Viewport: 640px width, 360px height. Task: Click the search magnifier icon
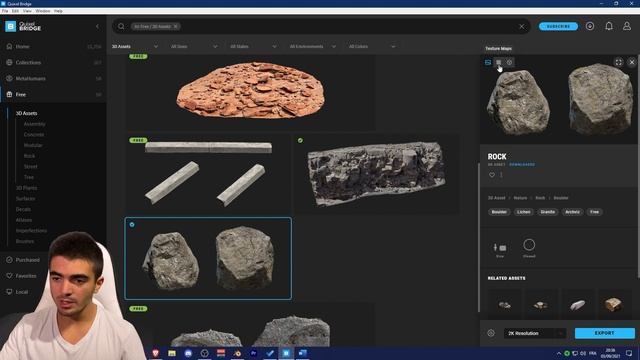[x=121, y=27]
